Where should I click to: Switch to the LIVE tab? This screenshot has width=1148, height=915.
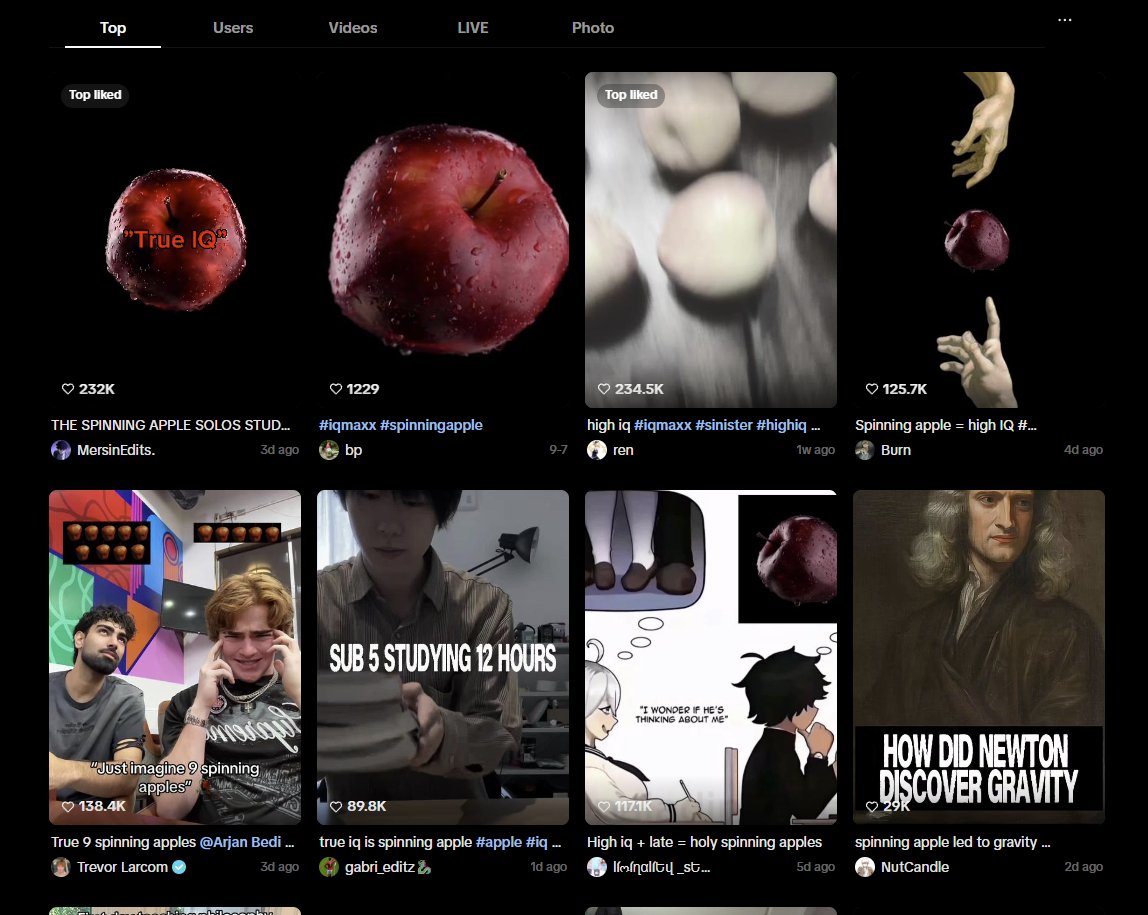(x=473, y=28)
